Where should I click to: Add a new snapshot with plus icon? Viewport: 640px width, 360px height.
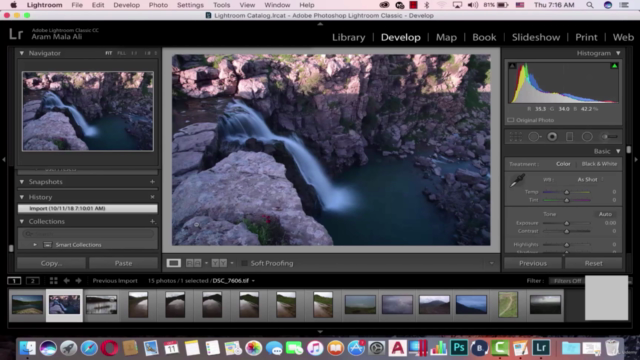tap(152, 182)
